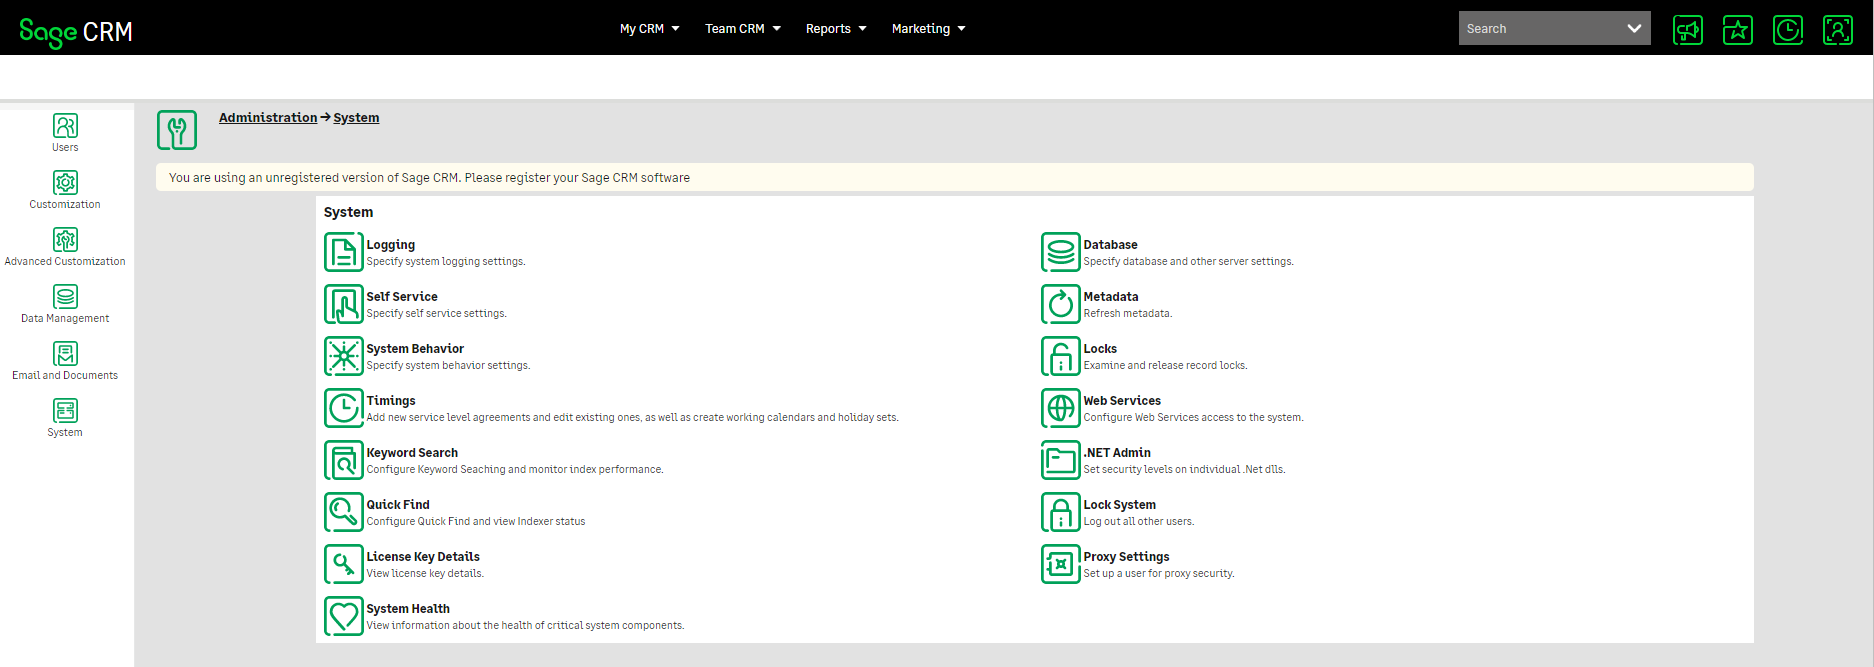Click the Metadata refresh icon
1874x667 pixels.
tap(1061, 304)
